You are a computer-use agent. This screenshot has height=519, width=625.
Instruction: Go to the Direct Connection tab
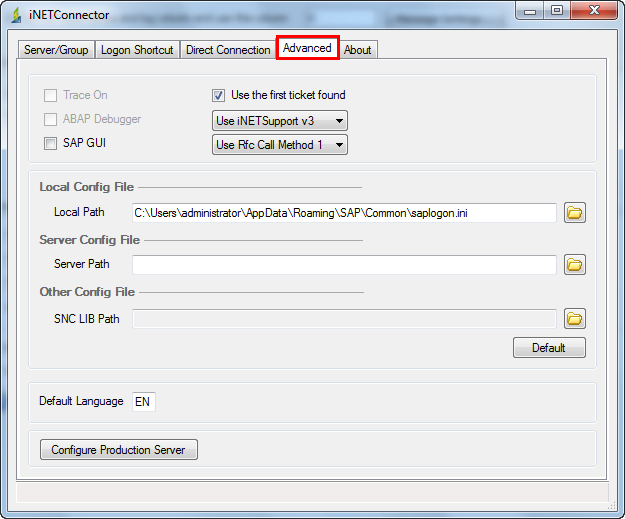point(228,50)
